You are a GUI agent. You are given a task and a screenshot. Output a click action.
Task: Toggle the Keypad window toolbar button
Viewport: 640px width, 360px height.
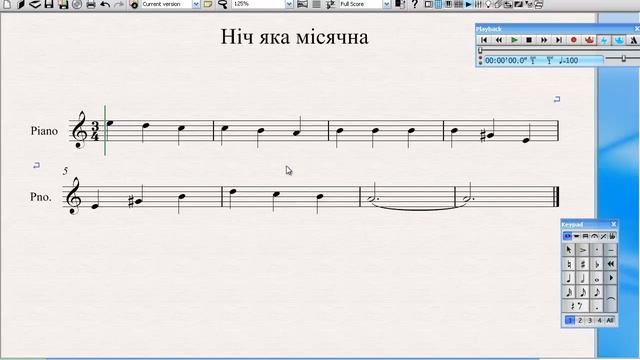pyautogui.click(x=438, y=4)
